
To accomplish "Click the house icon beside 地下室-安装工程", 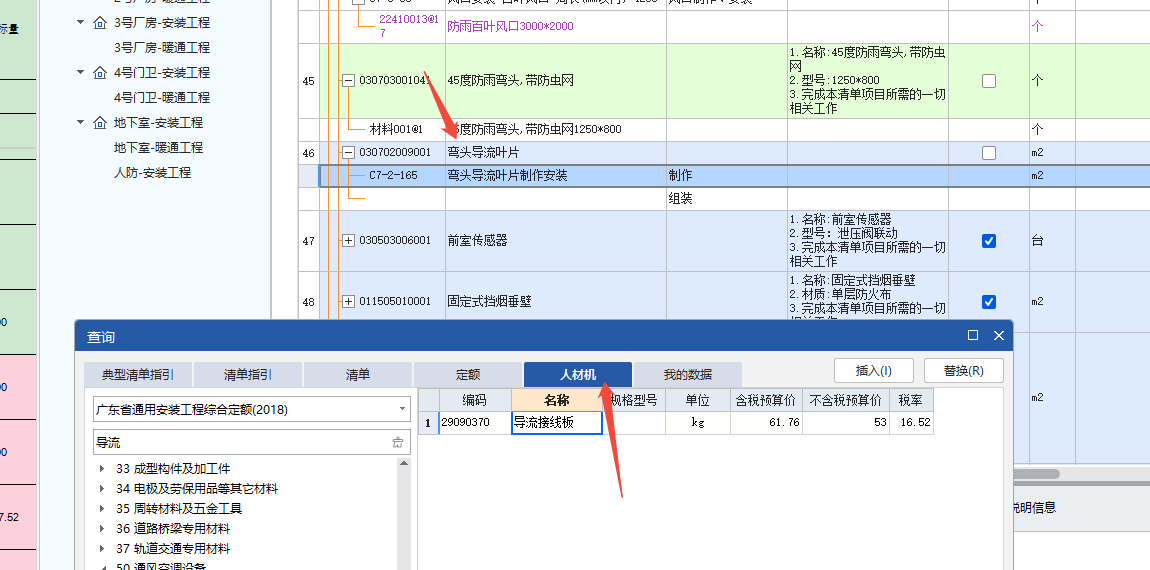I will pyautogui.click(x=100, y=123).
